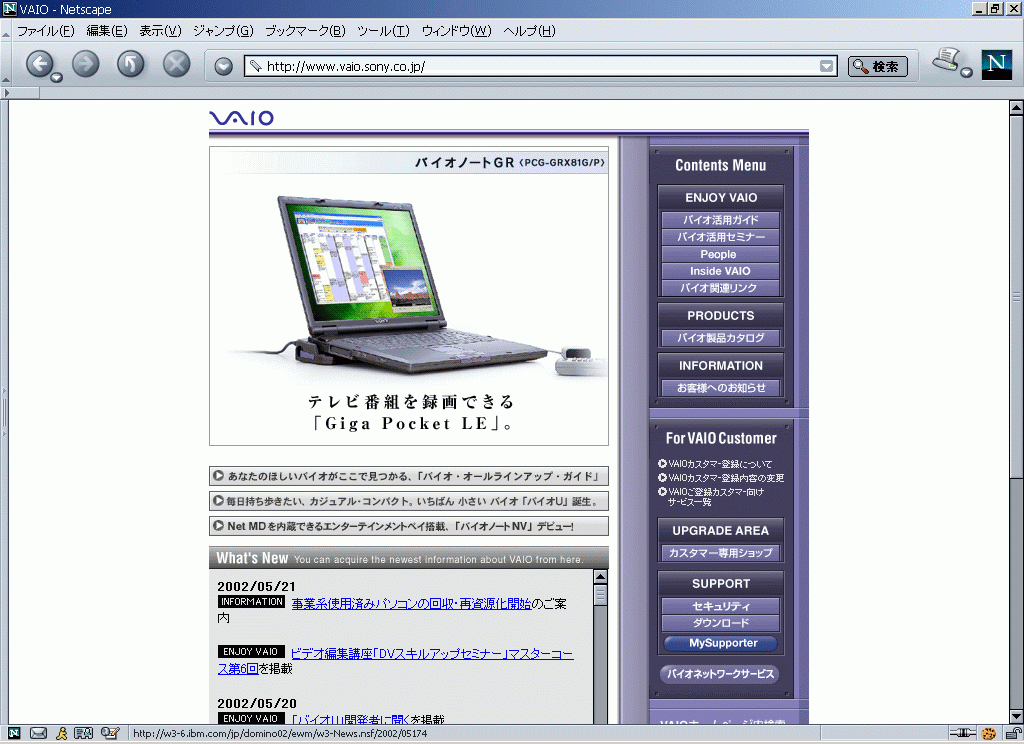The height and width of the screenshot is (744, 1024).
Task: Open the ブックマーク(B) menu
Action: click(305, 31)
